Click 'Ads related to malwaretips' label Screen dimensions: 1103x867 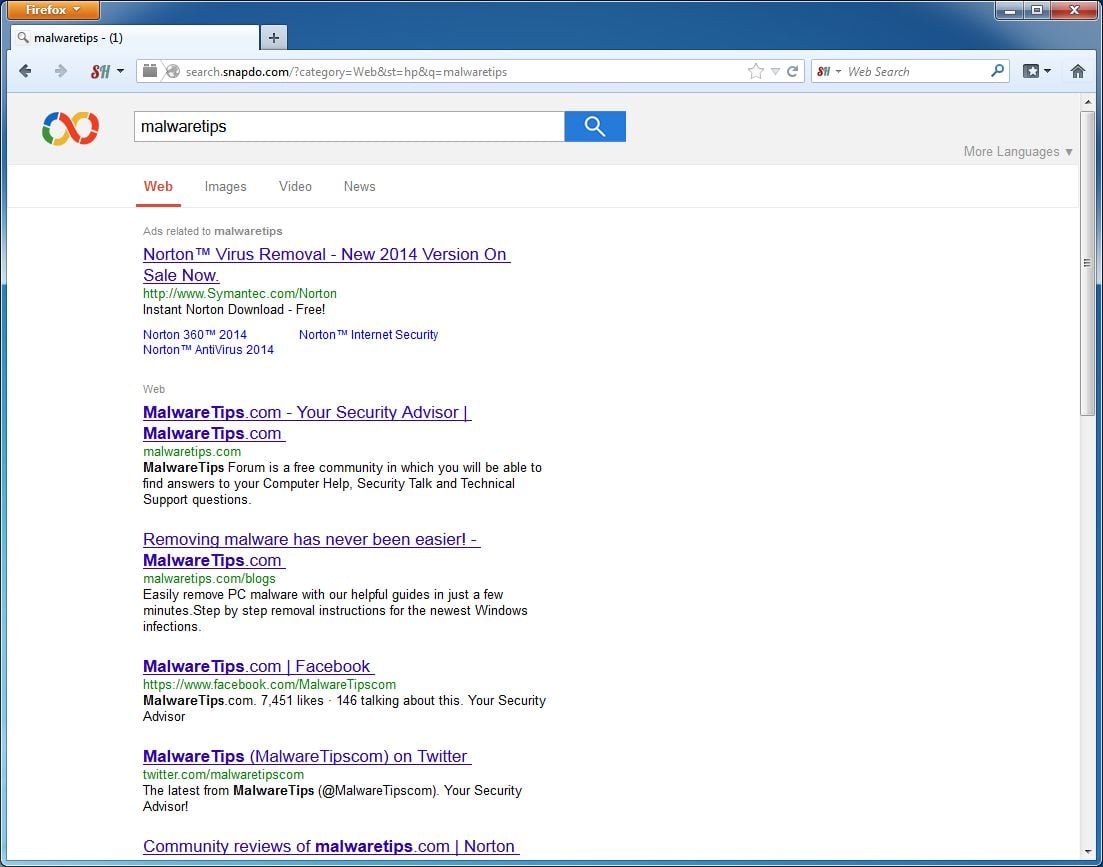point(212,231)
